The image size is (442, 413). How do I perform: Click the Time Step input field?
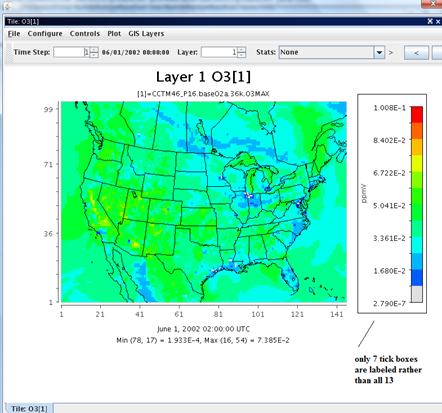tap(71, 52)
